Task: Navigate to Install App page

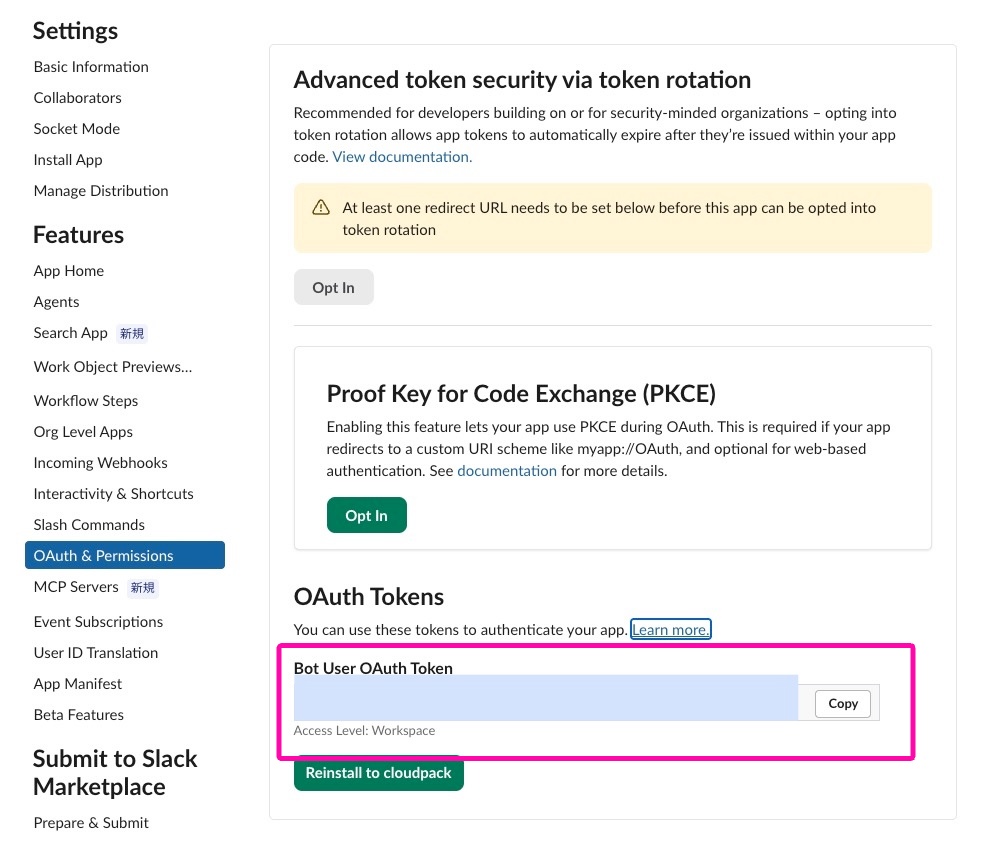Action: tap(68, 160)
